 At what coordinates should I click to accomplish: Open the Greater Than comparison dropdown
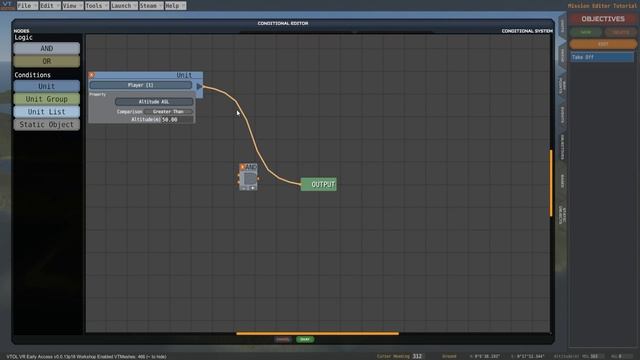[168, 111]
